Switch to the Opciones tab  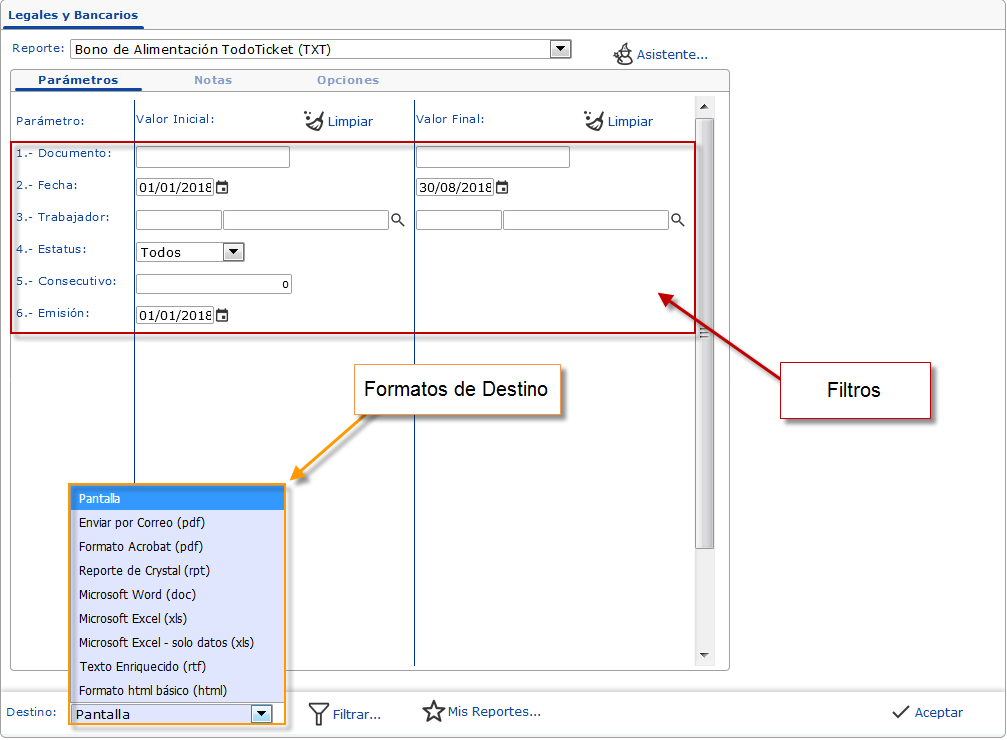348,80
